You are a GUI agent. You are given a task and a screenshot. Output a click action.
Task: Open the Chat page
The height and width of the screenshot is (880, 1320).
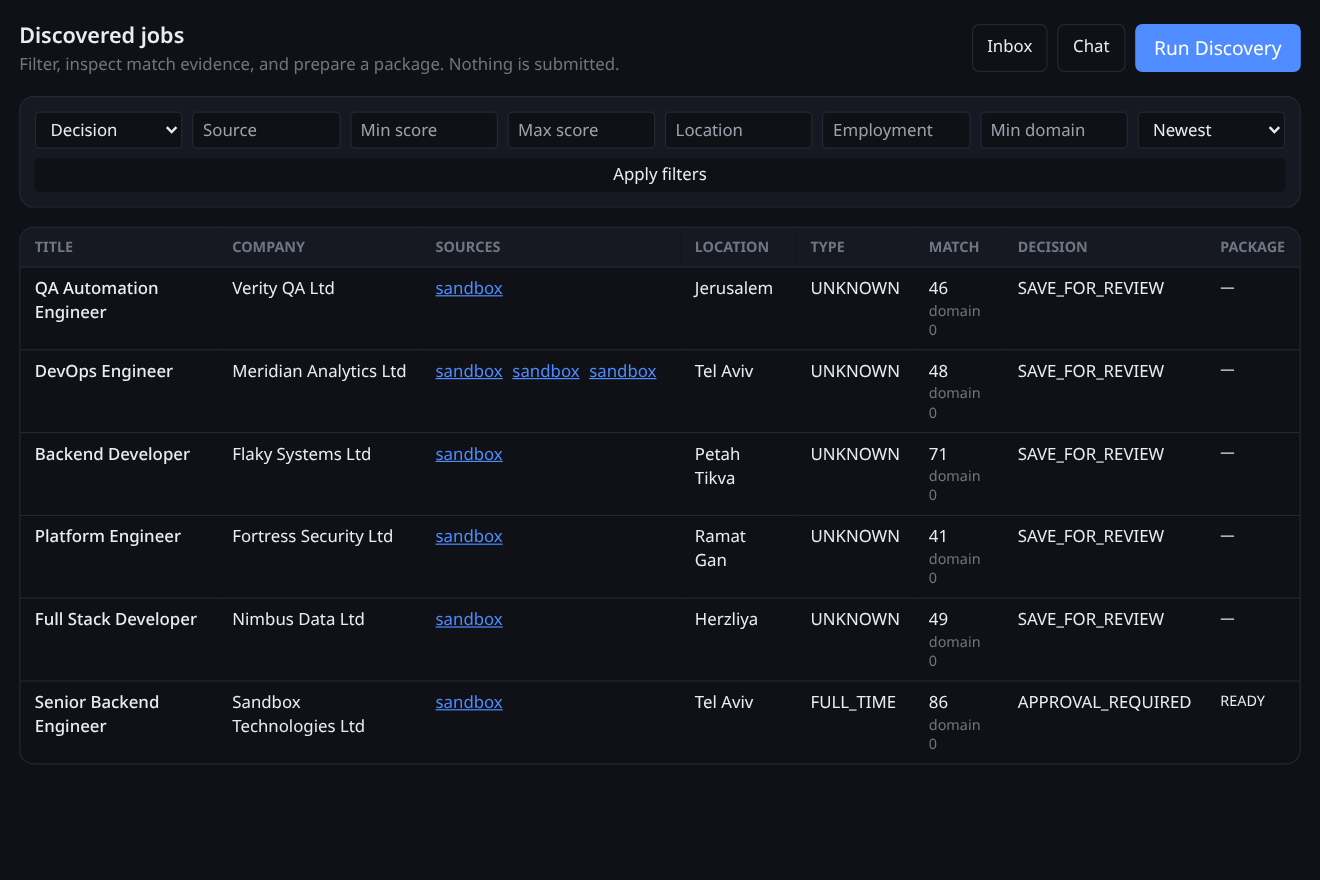point(1091,47)
